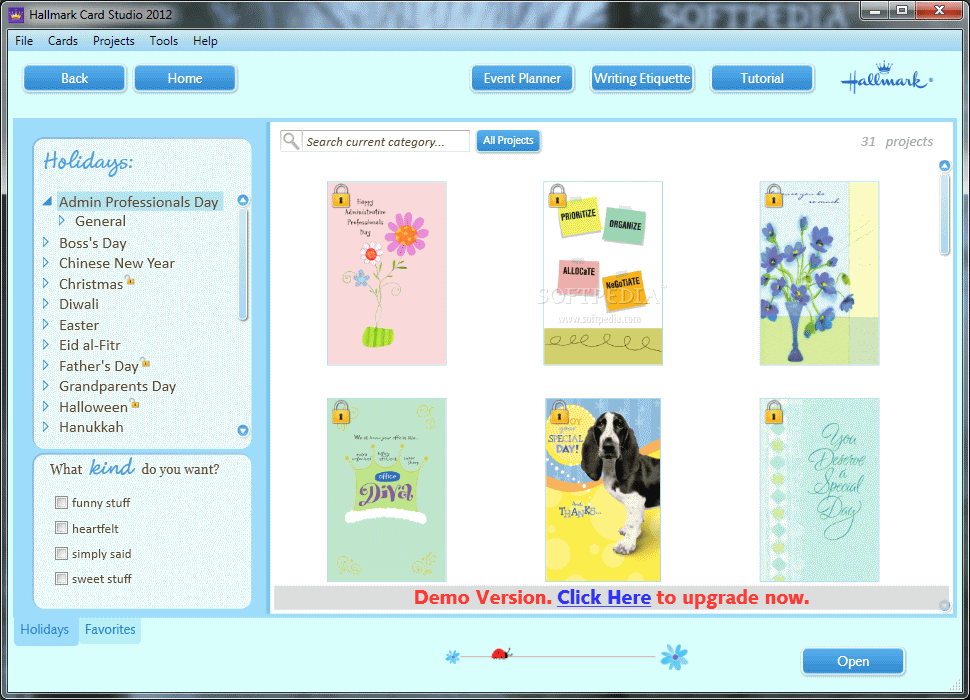The width and height of the screenshot is (970, 700).
Task: Click the holiday list scrollbar thumb
Action: point(243,264)
